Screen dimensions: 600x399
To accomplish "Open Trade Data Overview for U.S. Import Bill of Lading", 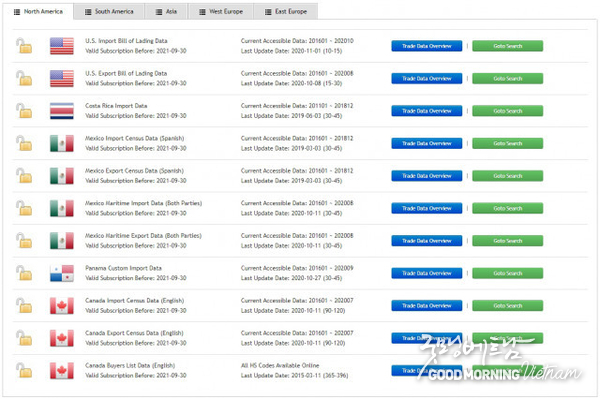I will pos(427,46).
